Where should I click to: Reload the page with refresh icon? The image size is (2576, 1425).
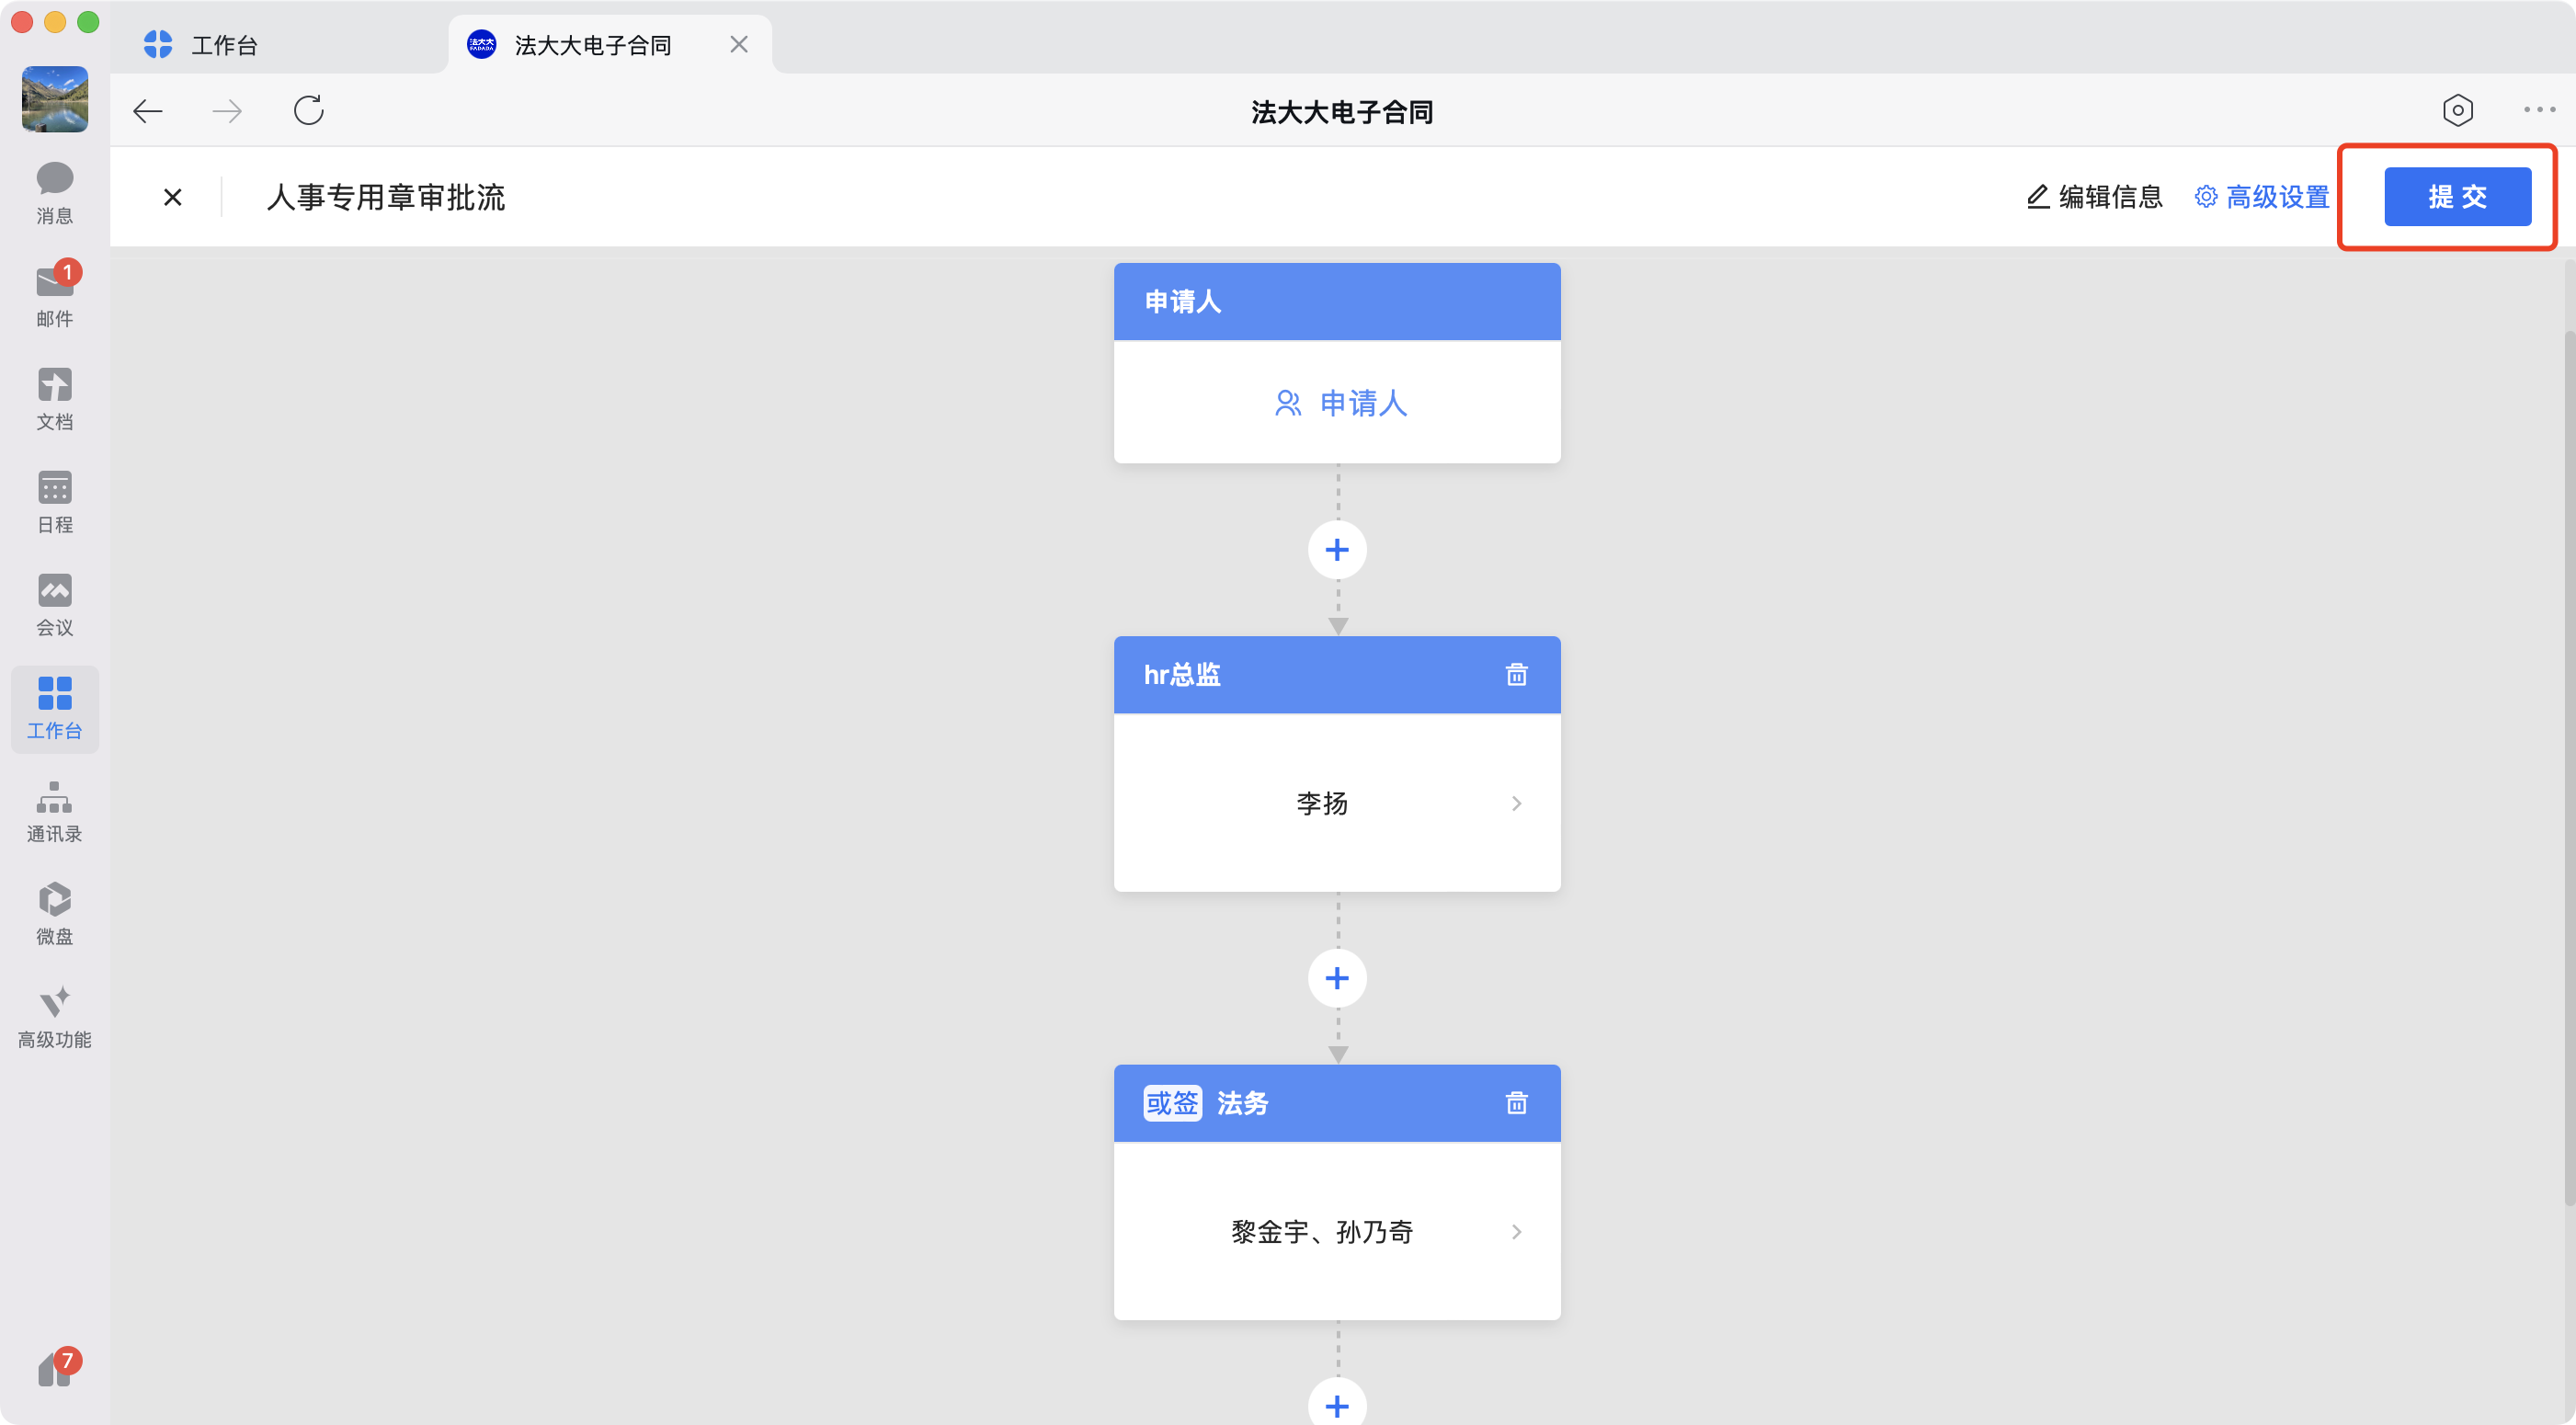pyautogui.click(x=308, y=110)
